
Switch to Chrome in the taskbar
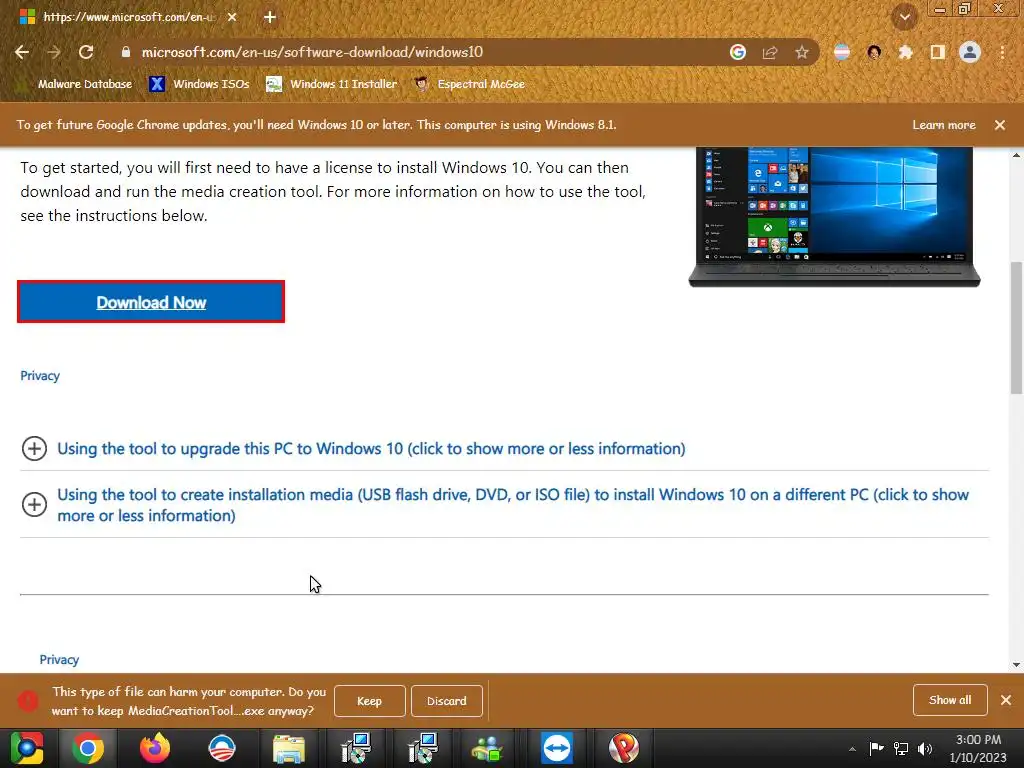88,748
